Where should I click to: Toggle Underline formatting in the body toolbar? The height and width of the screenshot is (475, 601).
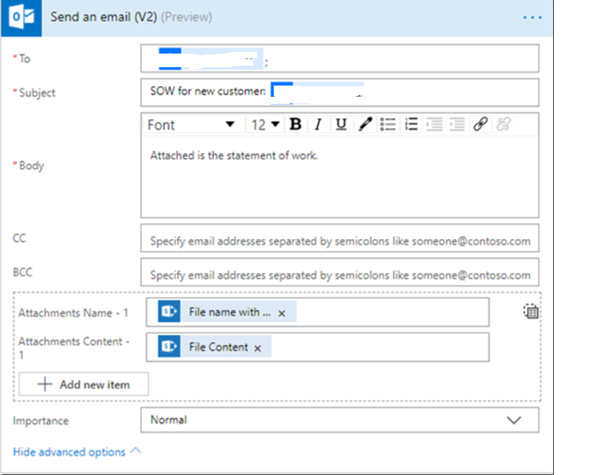(341, 124)
